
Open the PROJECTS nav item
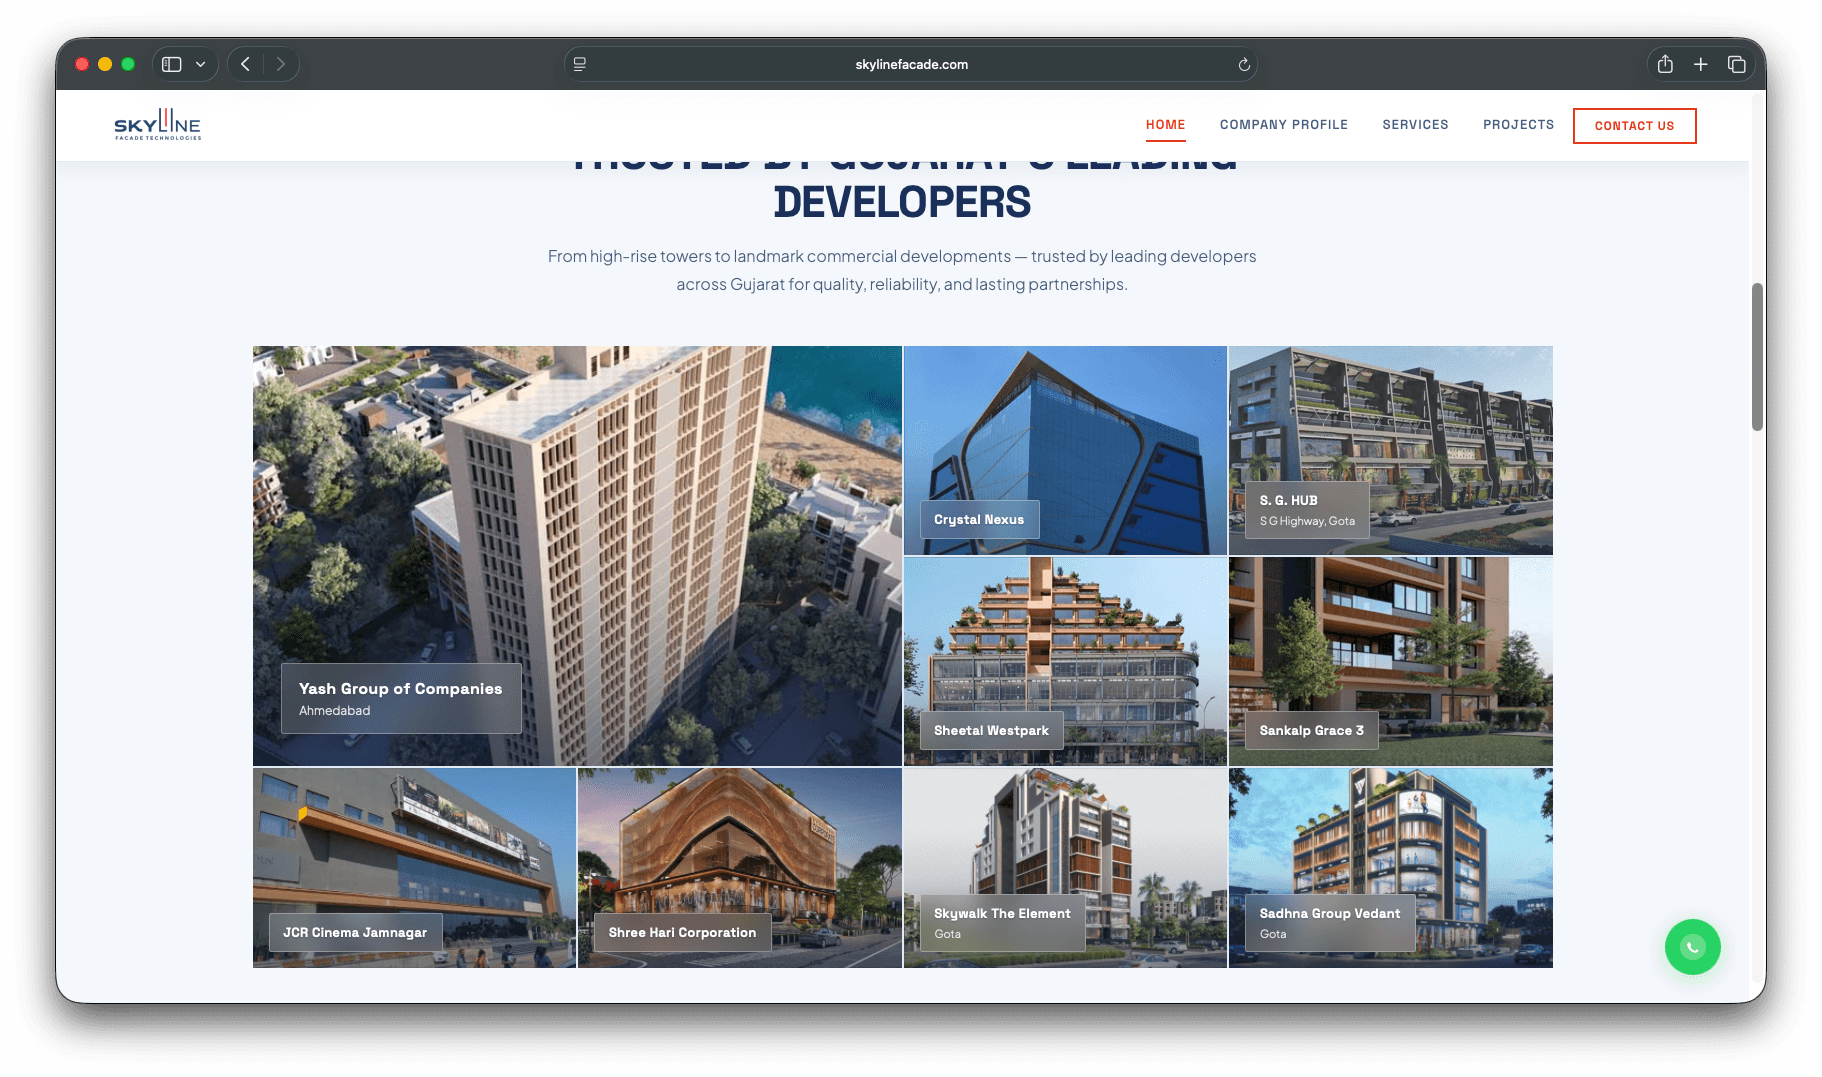pyautogui.click(x=1519, y=125)
